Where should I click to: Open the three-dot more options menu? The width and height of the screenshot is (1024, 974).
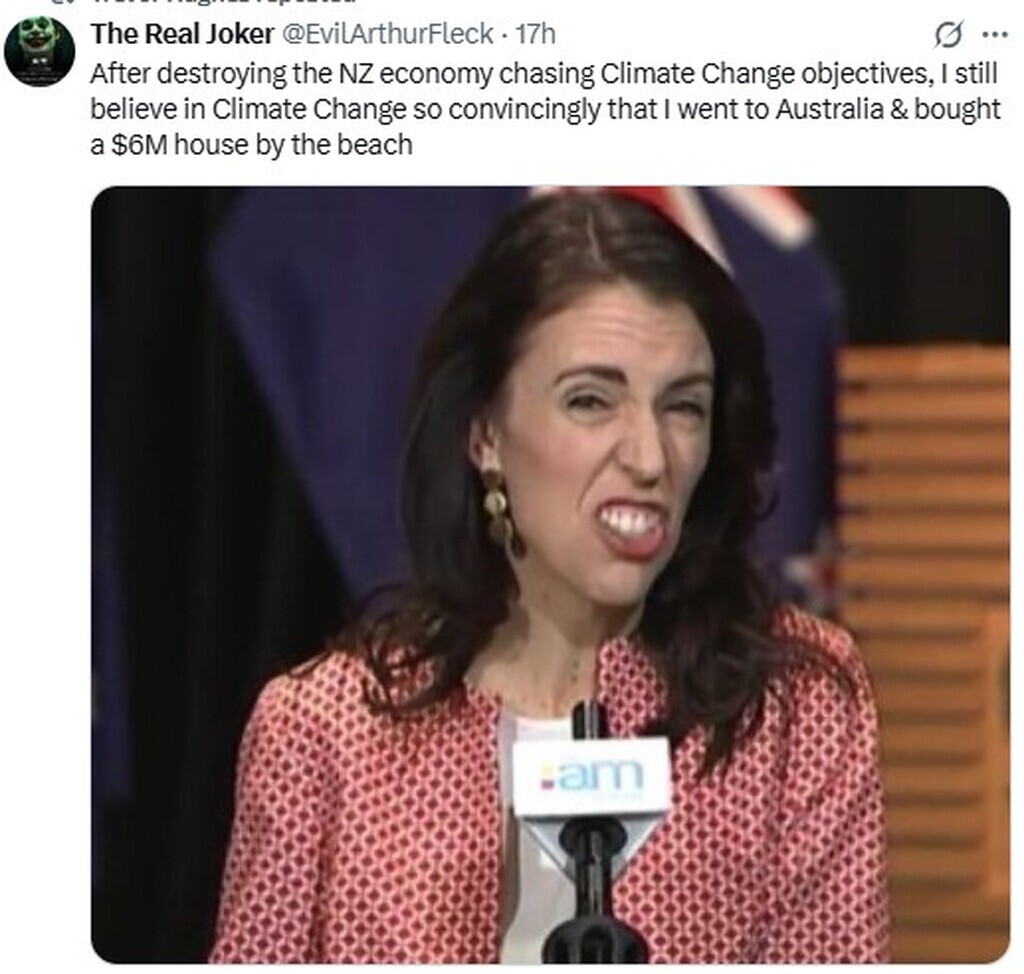coord(995,35)
